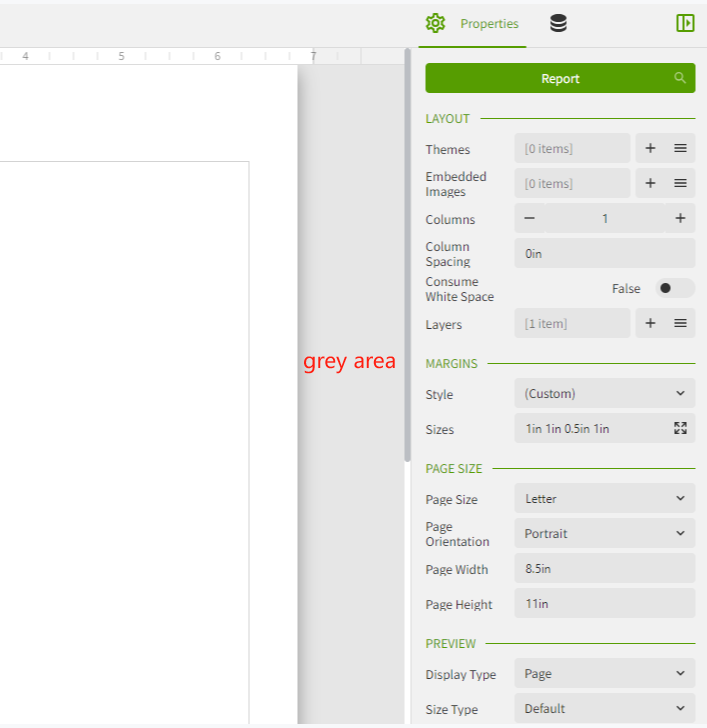Add a new item to Themes
Screen dimensions: 707x728
[650, 149]
